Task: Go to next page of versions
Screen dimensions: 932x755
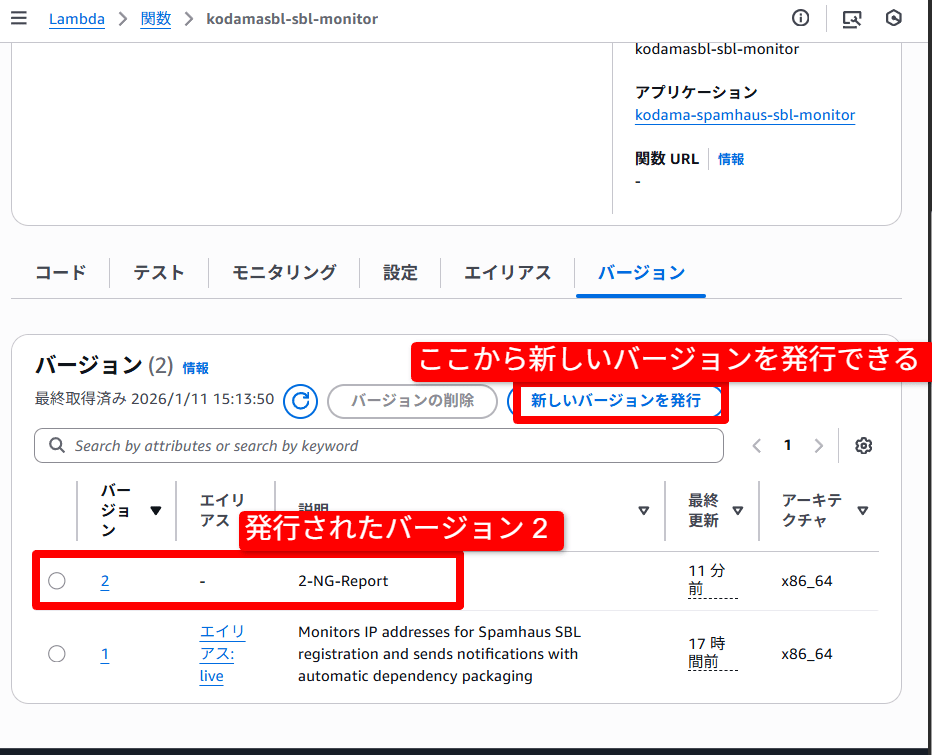Action: pos(819,446)
